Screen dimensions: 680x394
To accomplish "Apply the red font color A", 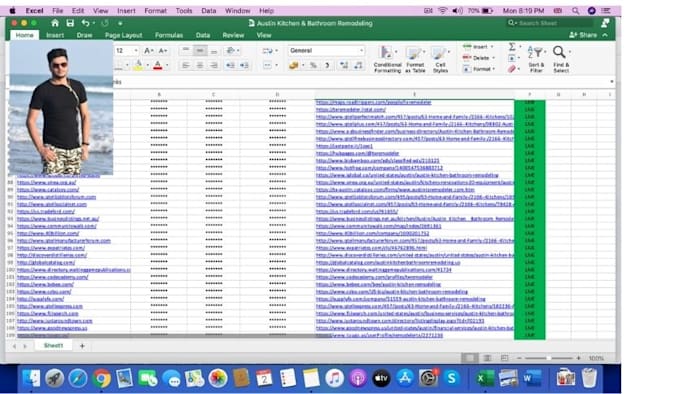I will coord(157,65).
